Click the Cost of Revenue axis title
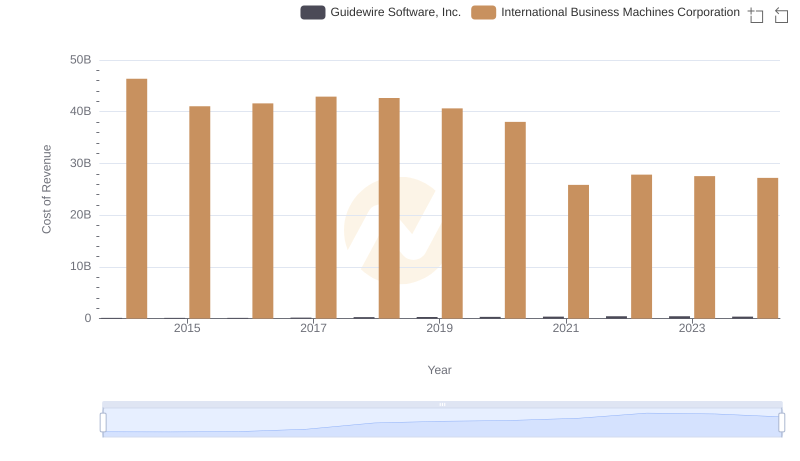 click(x=46, y=189)
